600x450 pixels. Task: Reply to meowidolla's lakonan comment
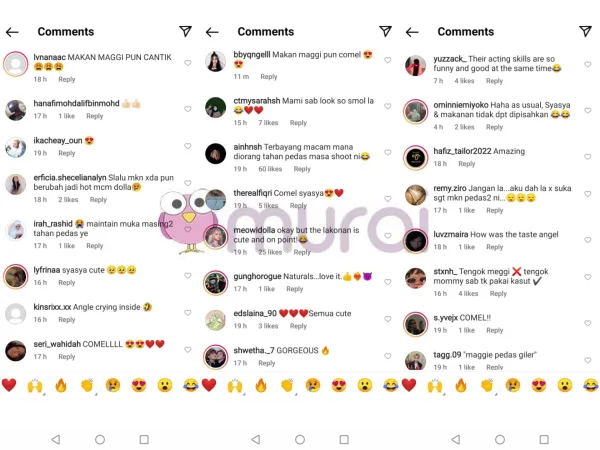coord(302,252)
